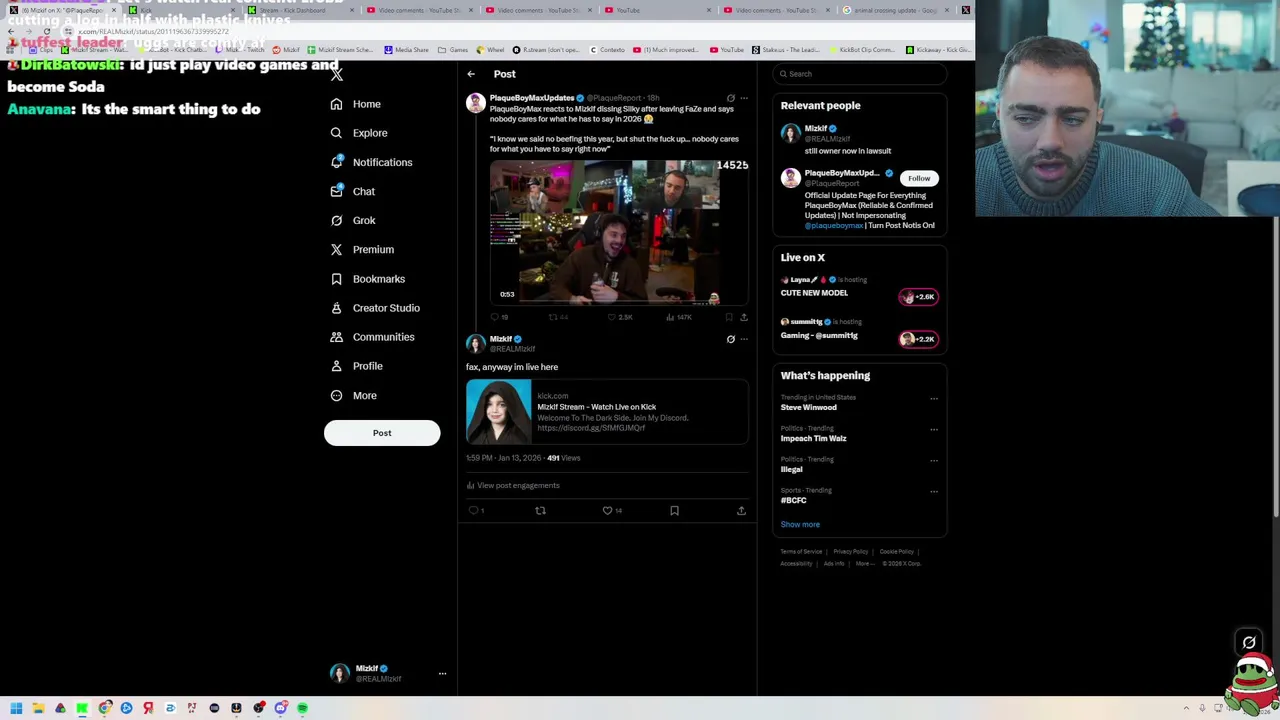This screenshot has width=1280, height=720.
Task: Open Mizkif avatar on his post
Action: tap(476, 344)
